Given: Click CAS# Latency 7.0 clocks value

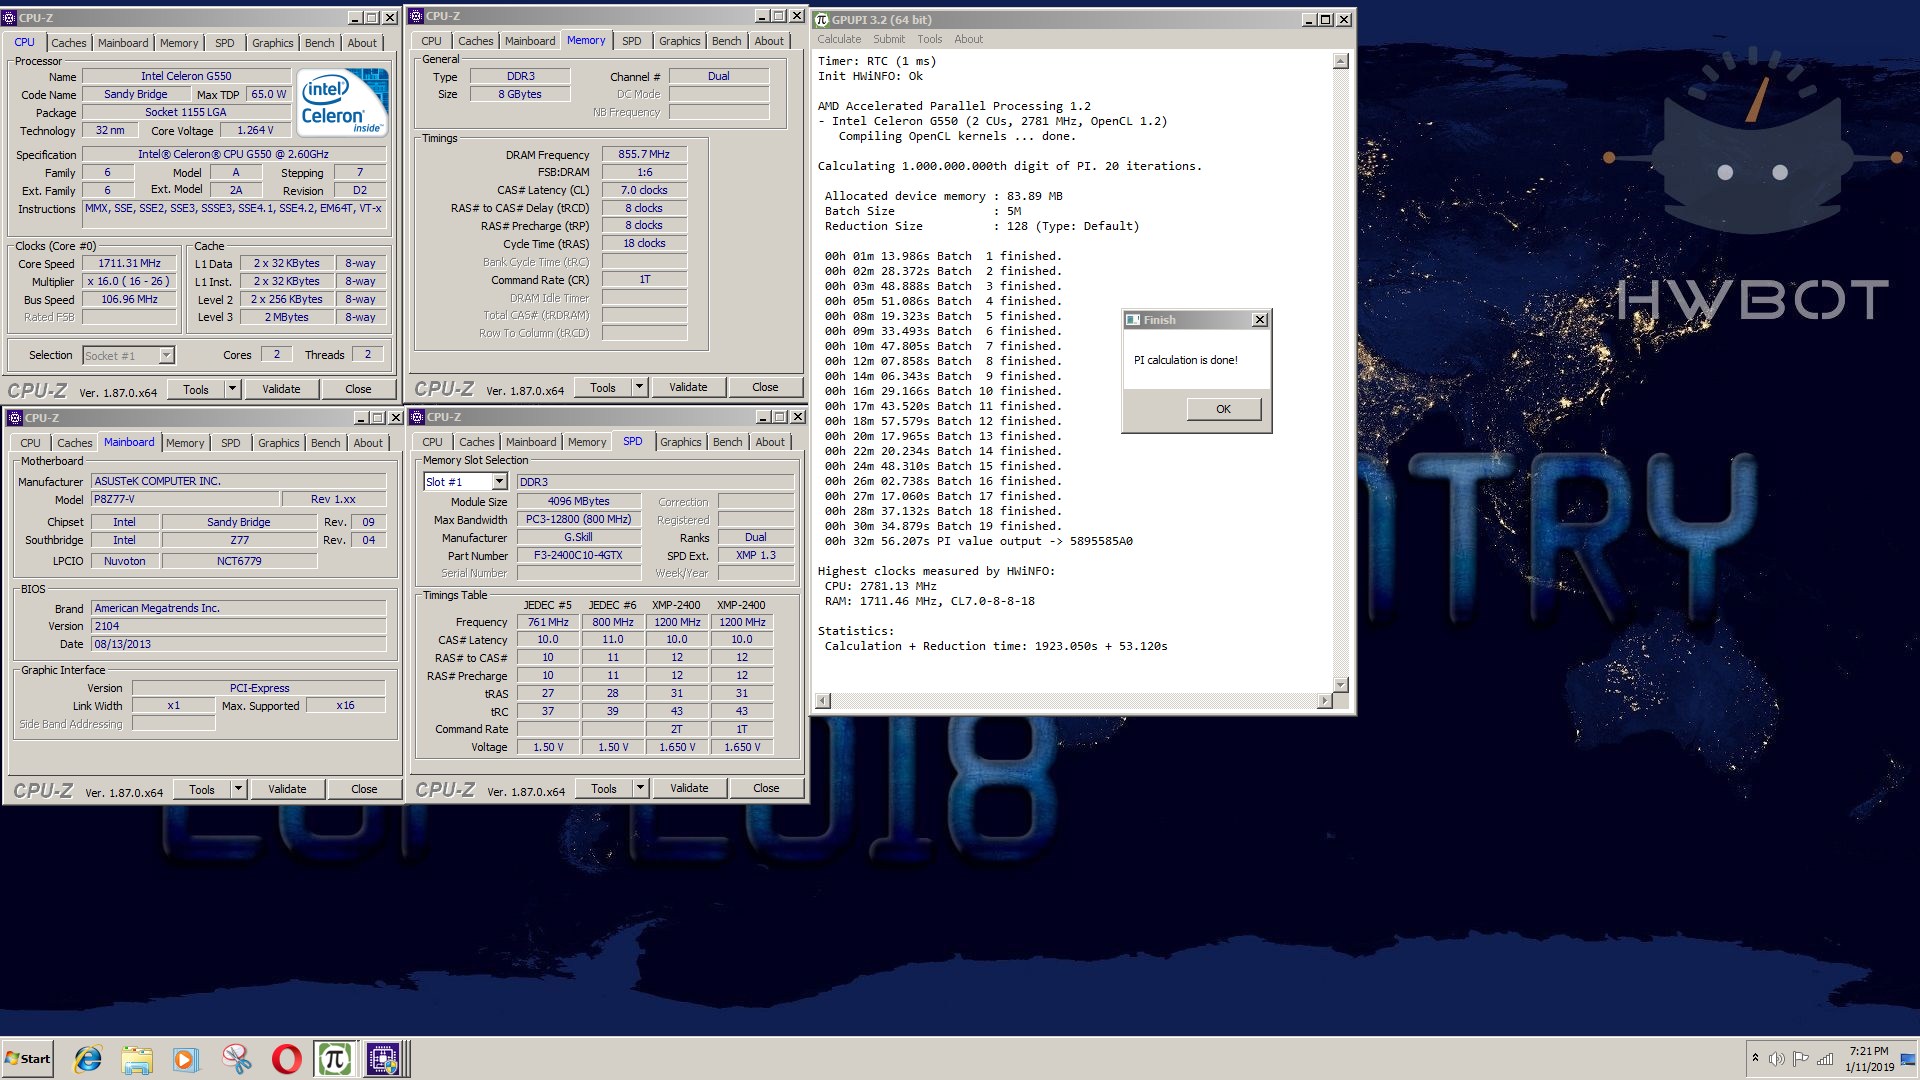Looking at the screenshot, I should pos(644,190).
